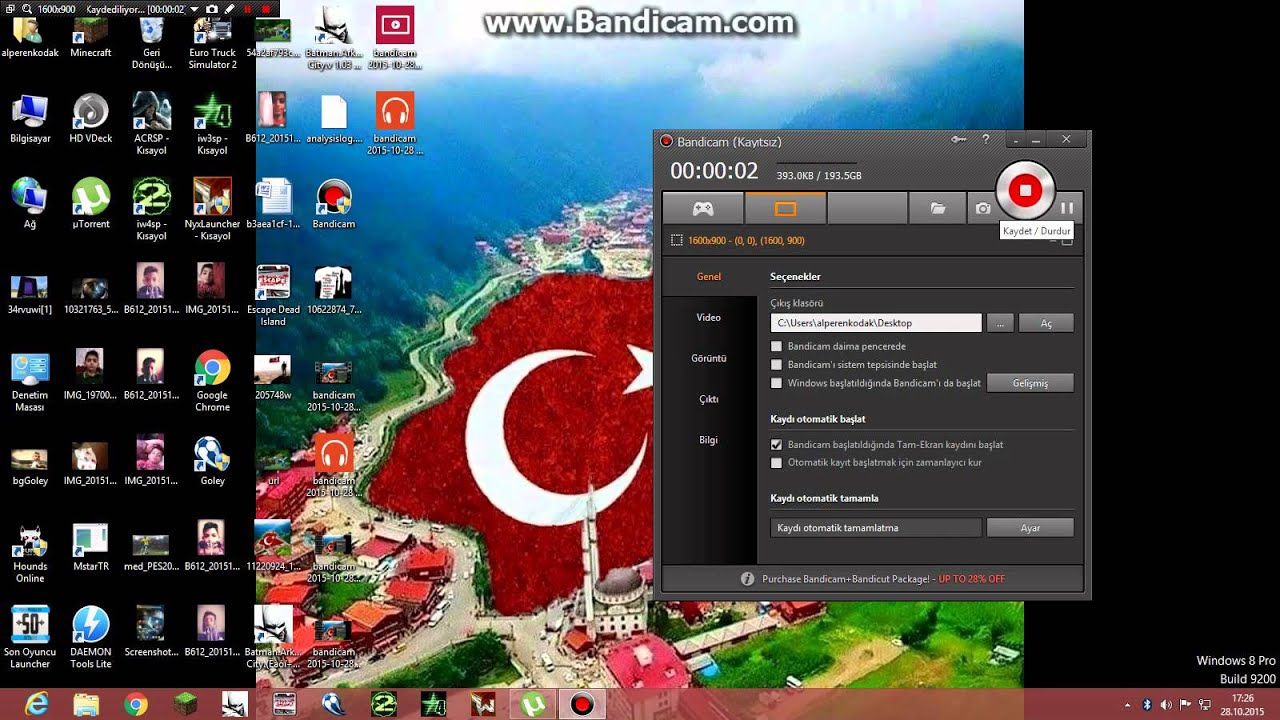1280x720 pixels.
Task: Click the red stop icon on overlay bar
Action: pos(265,9)
